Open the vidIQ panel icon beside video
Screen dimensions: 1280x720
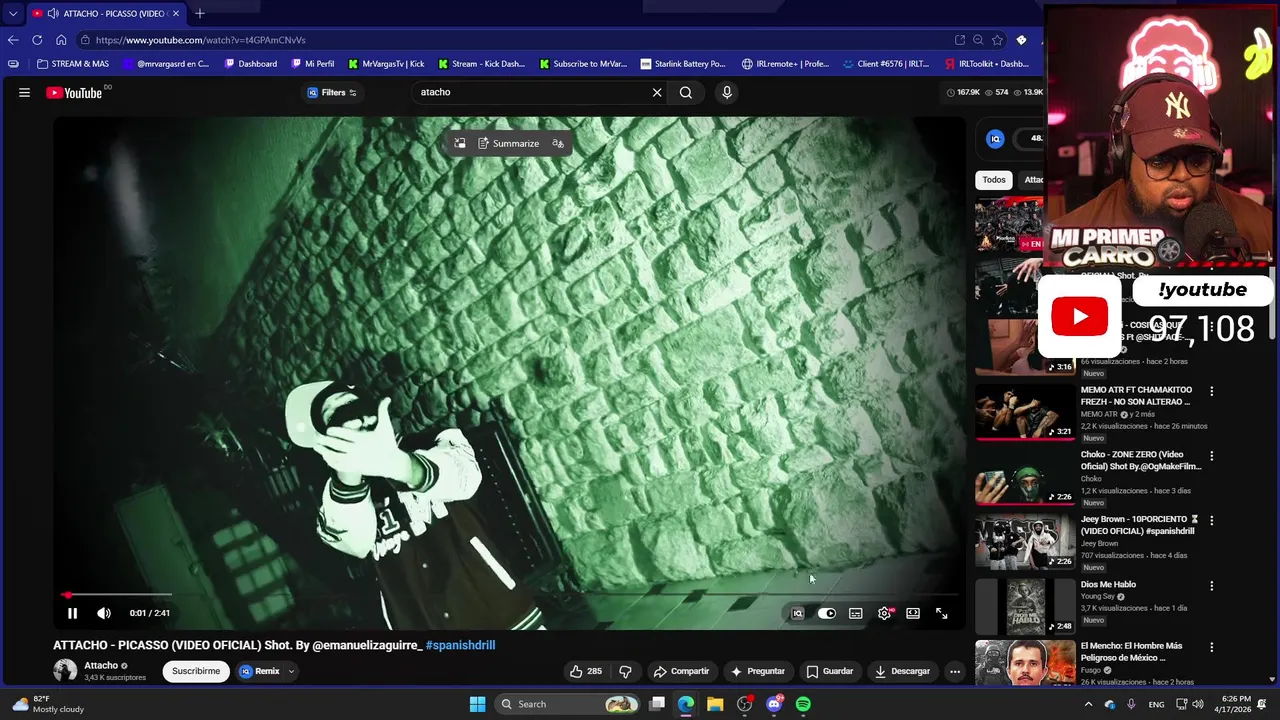tap(995, 139)
